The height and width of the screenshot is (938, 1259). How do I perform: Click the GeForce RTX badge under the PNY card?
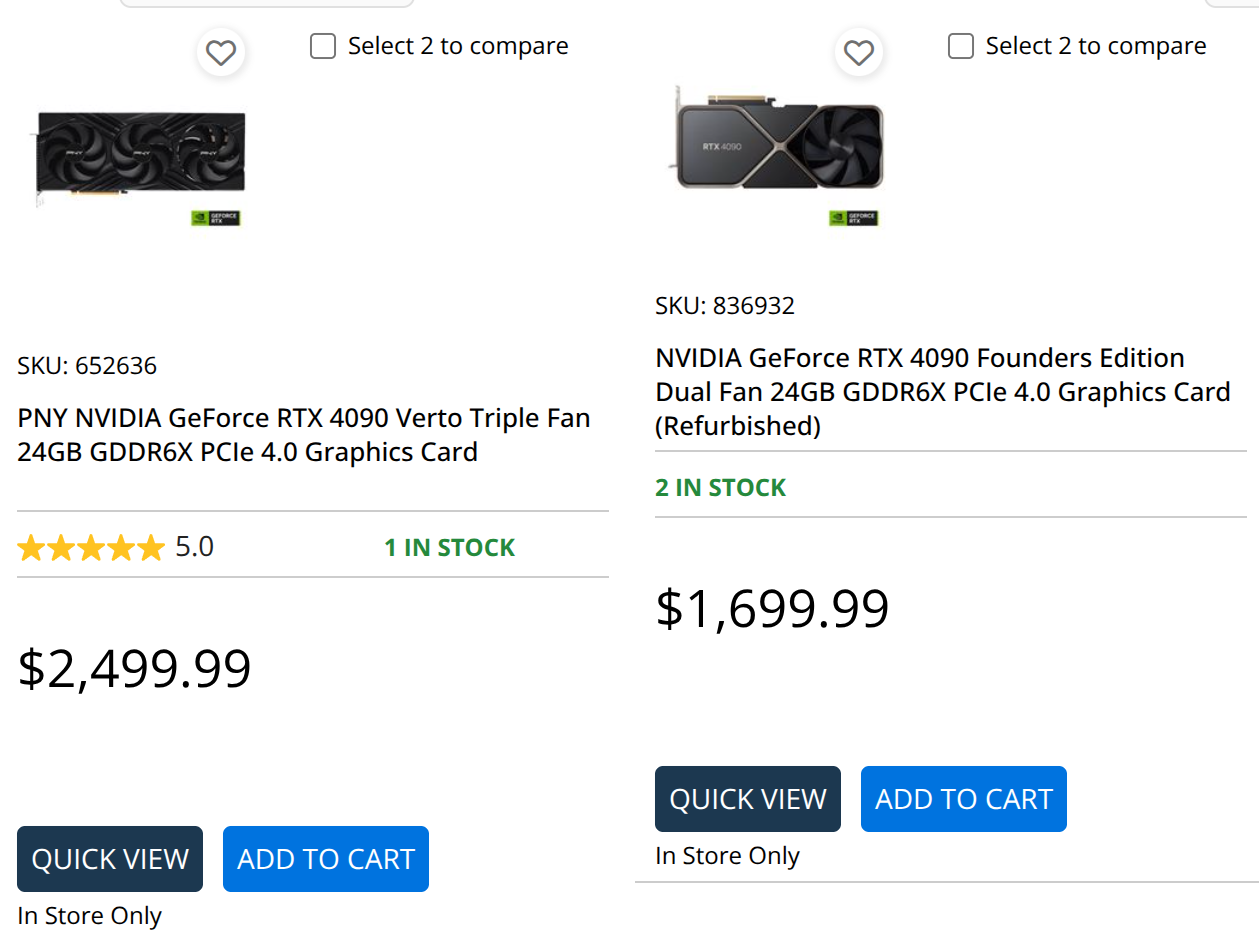(x=216, y=217)
